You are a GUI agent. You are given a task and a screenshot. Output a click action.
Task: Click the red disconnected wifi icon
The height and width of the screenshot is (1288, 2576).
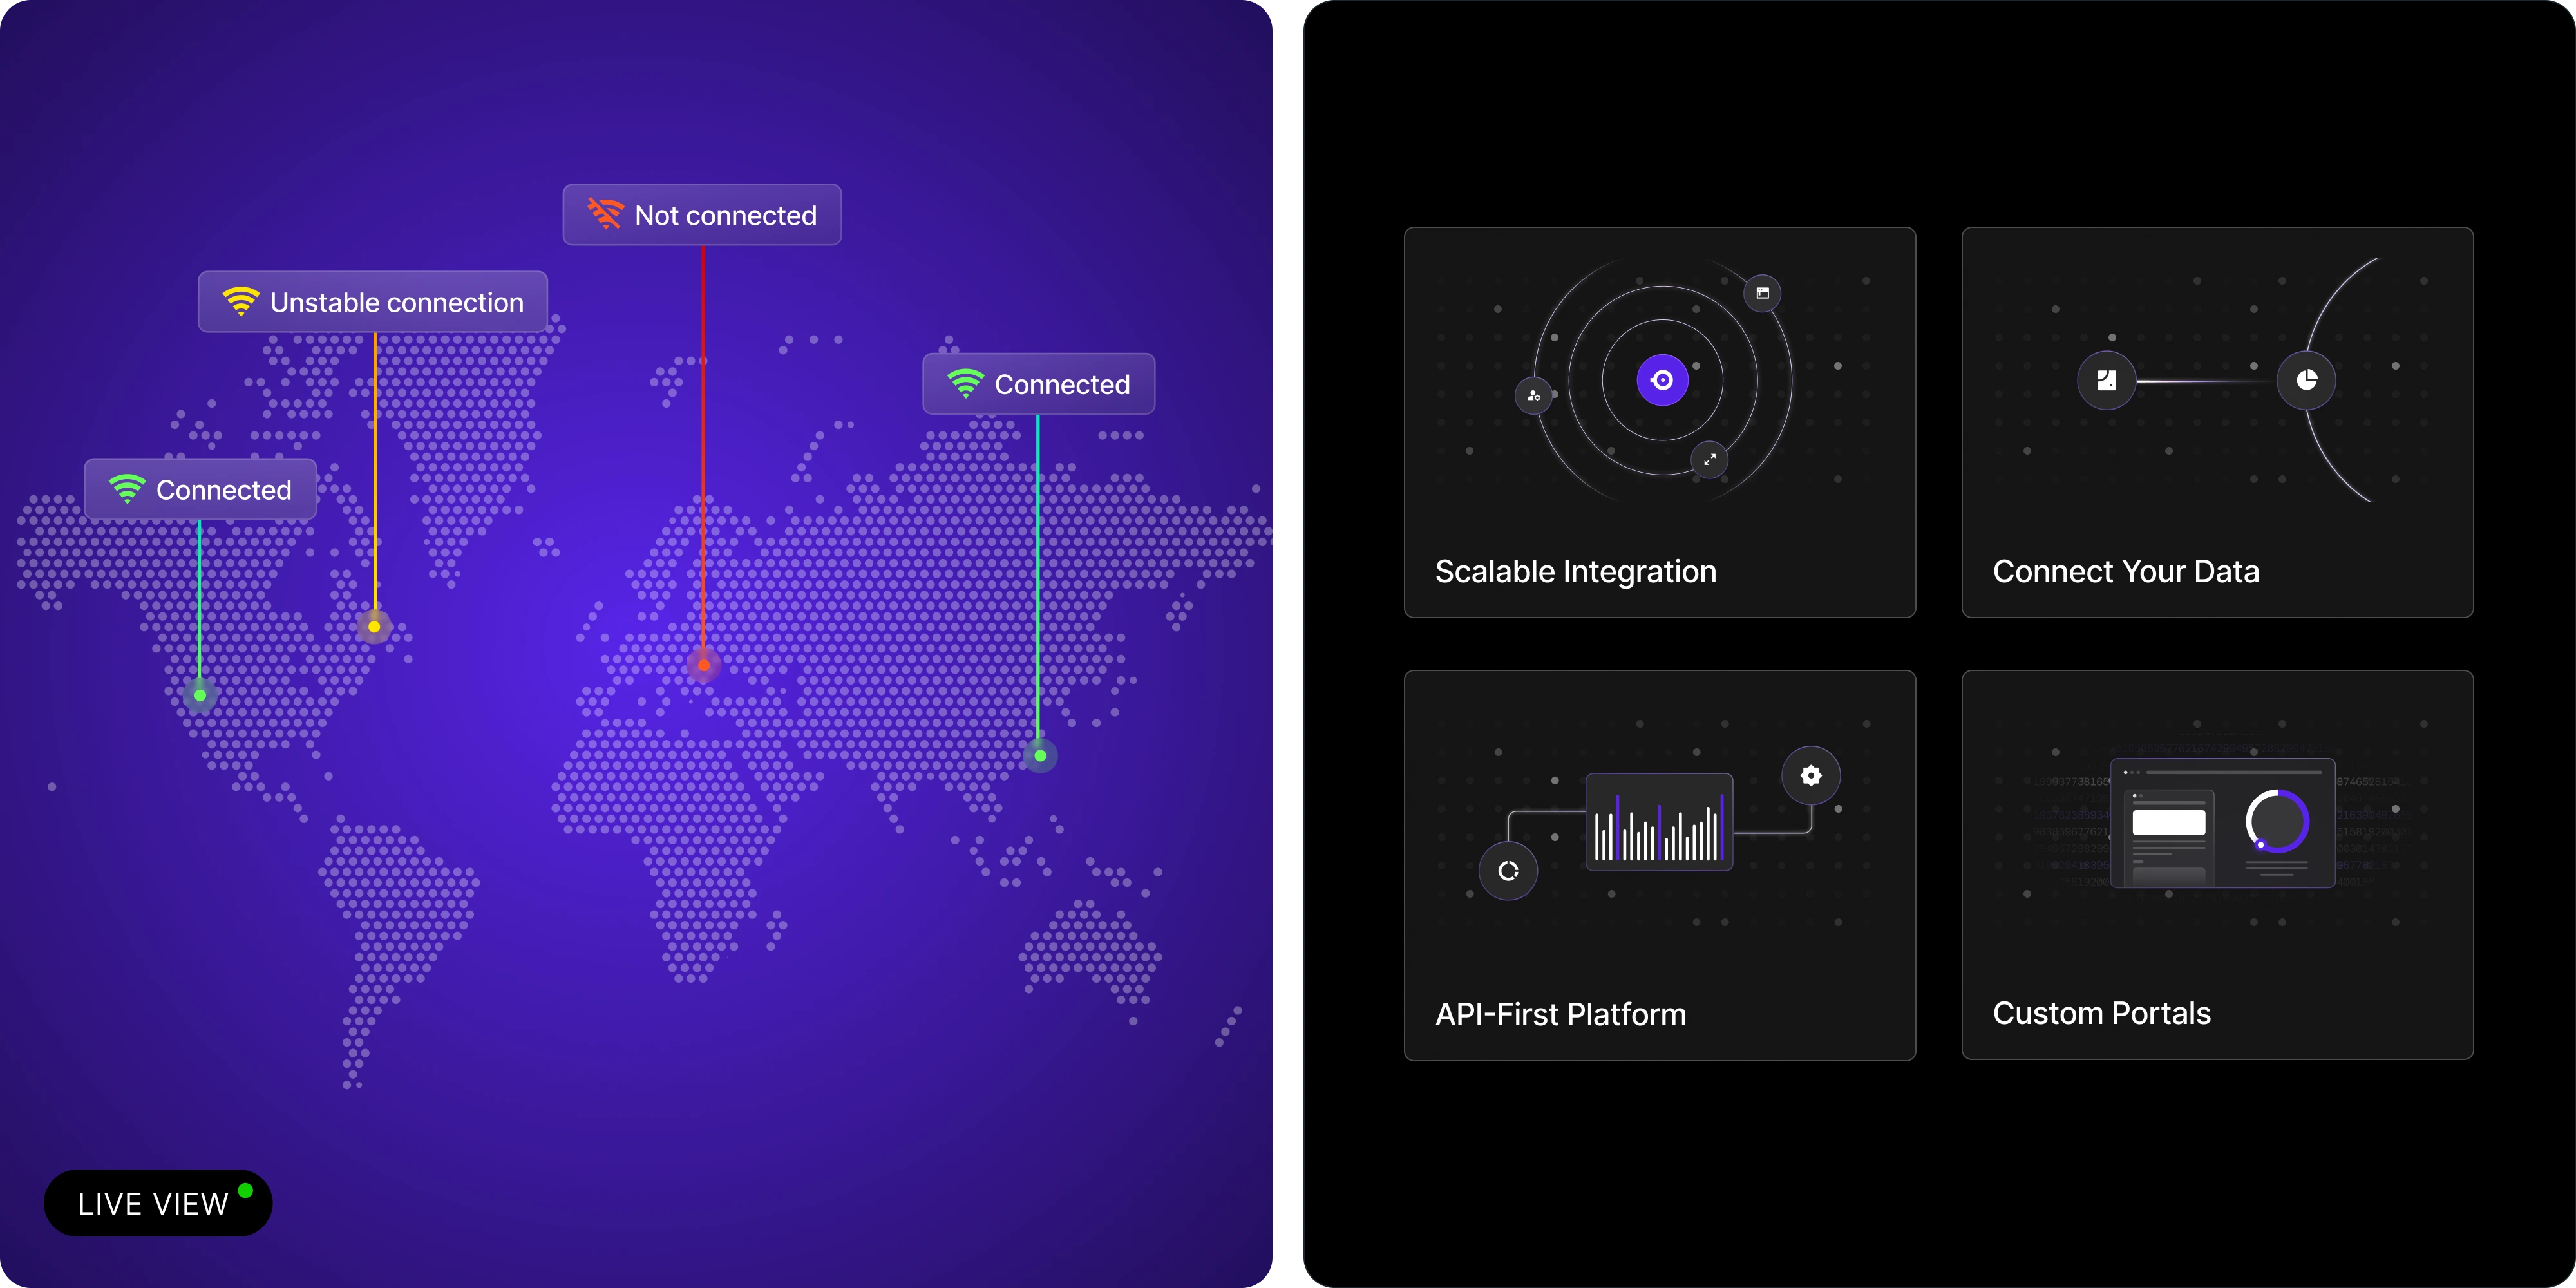pyautogui.click(x=605, y=214)
